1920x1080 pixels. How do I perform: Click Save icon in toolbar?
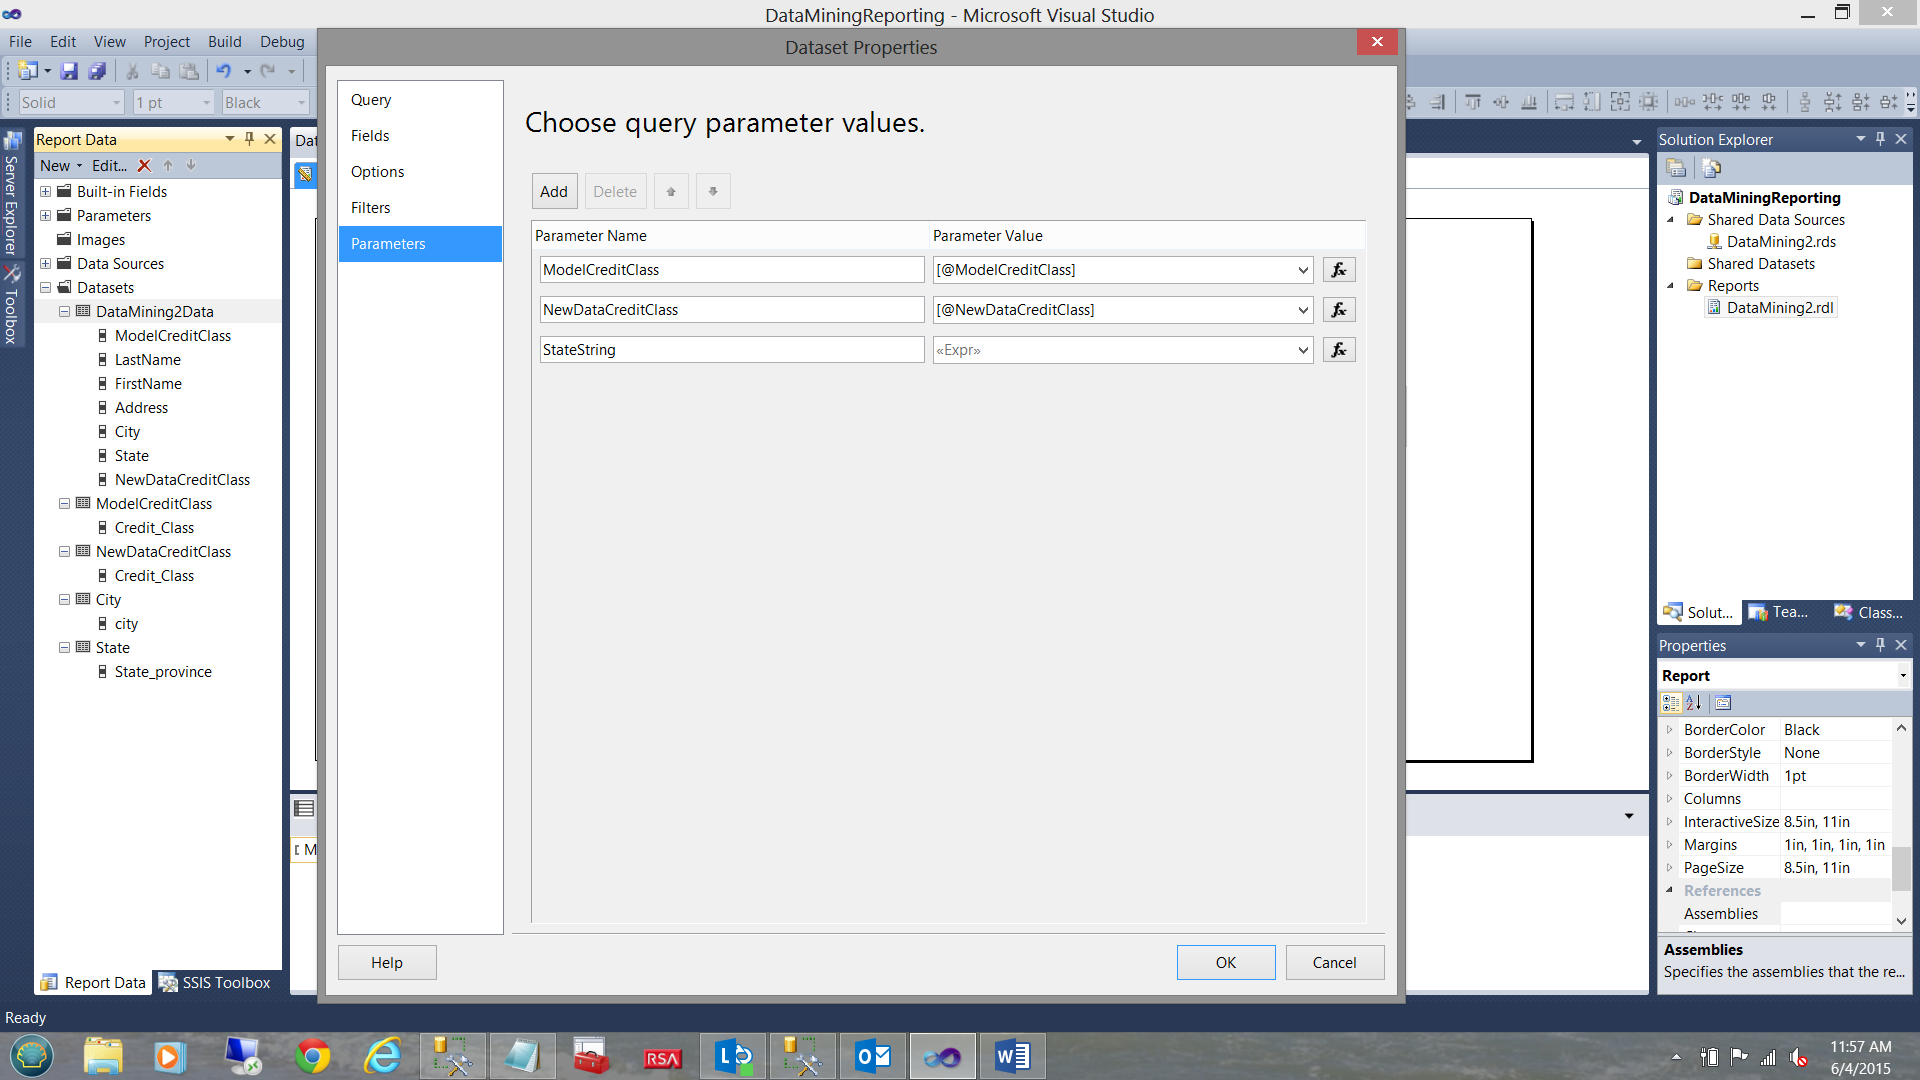[69, 71]
